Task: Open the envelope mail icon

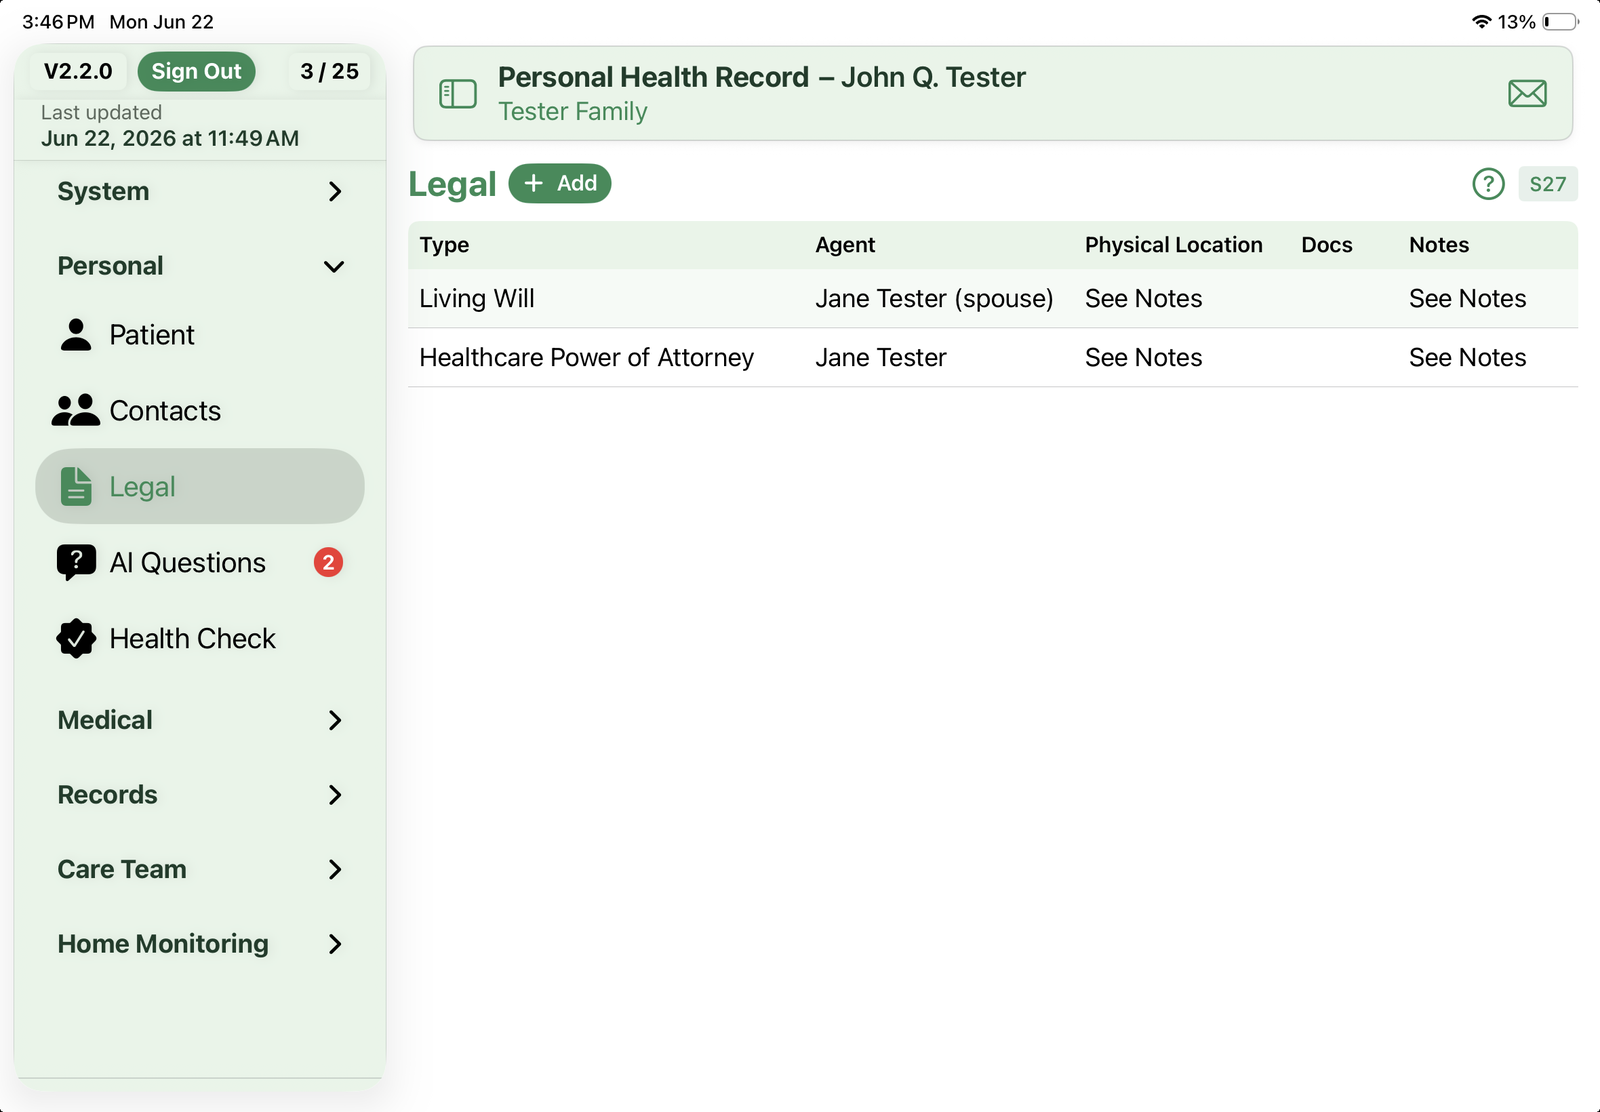Action: pyautogui.click(x=1527, y=94)
